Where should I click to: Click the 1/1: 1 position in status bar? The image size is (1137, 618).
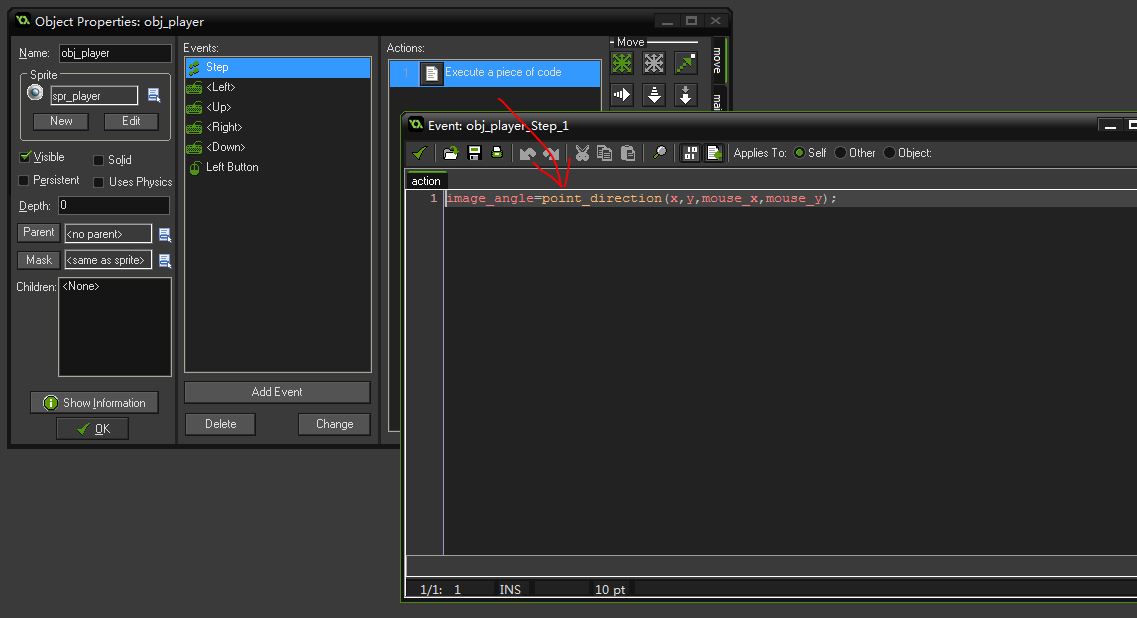click(440, 590)
